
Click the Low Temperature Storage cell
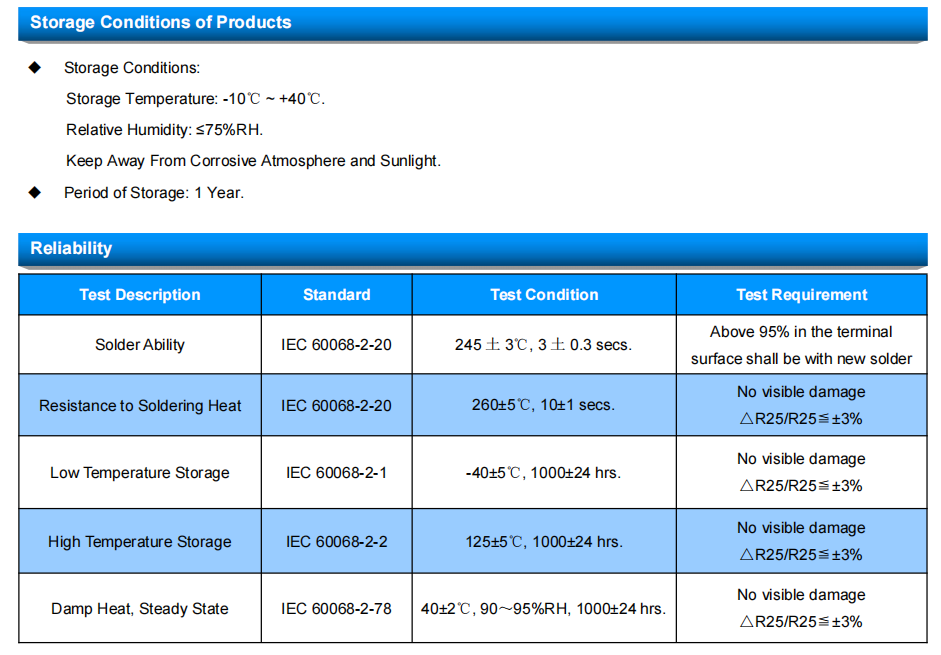(x=140, y=472)
